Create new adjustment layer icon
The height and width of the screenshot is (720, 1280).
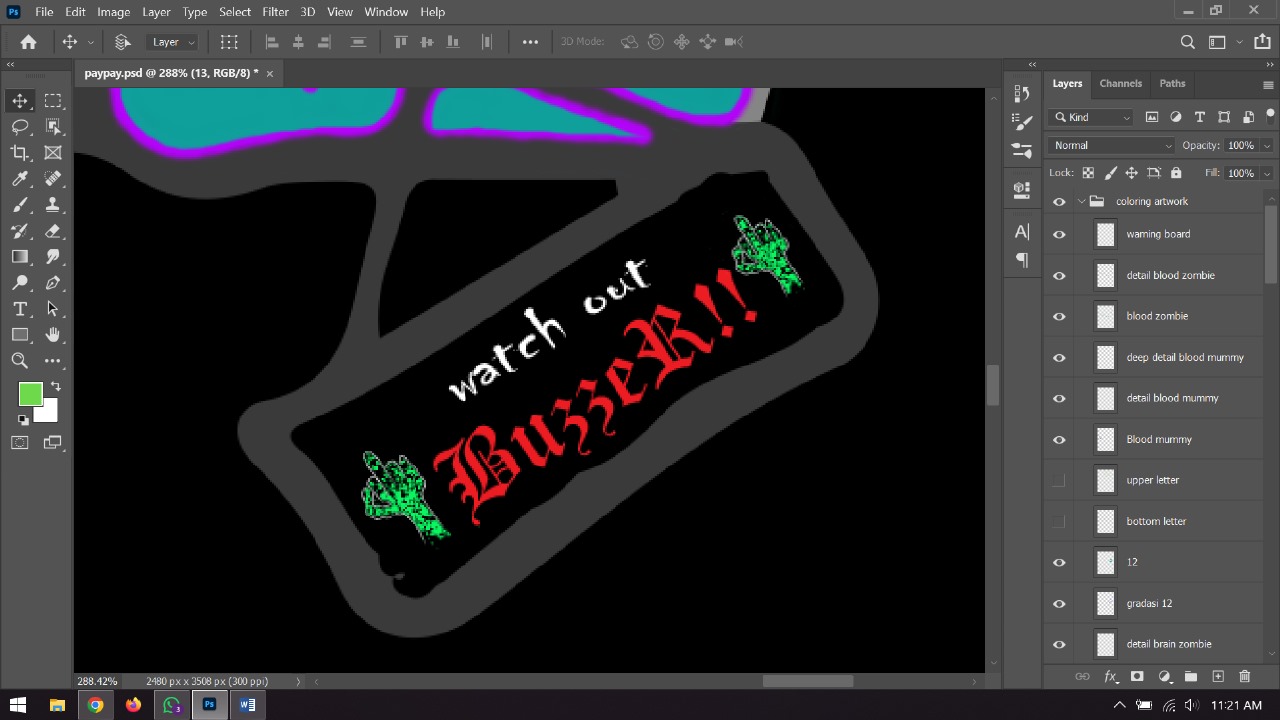pyautogui.click(x=1164, y=677)
